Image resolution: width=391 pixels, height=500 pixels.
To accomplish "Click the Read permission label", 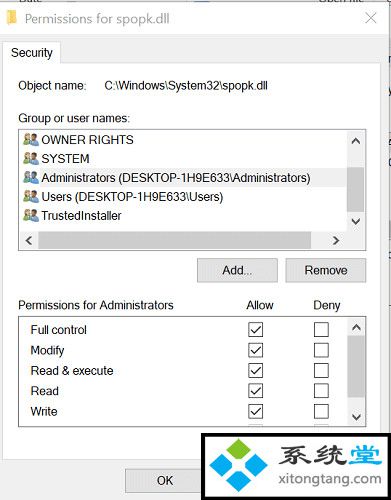I will [x=45, y=391].
